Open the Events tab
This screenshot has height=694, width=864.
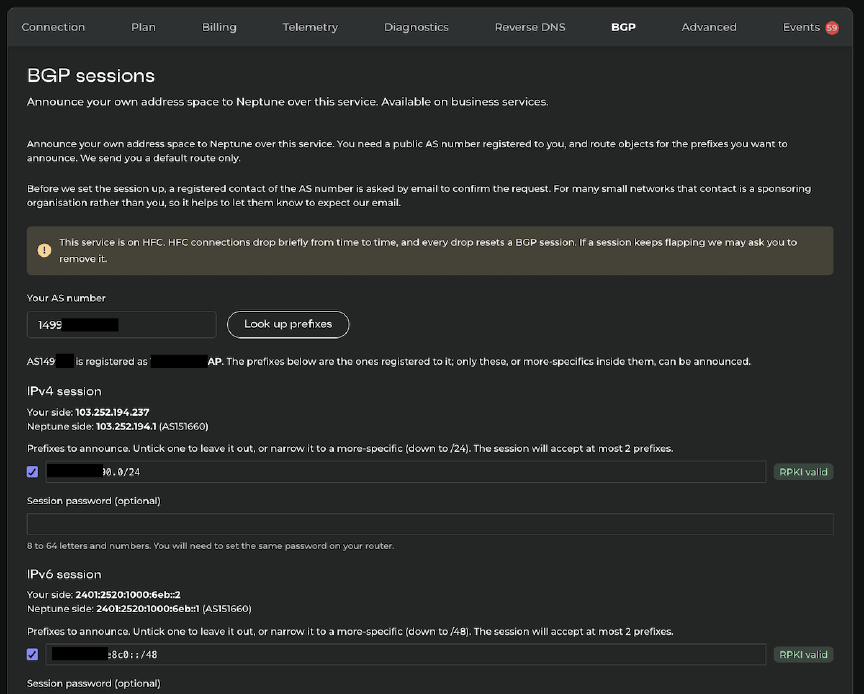[801, 27]
